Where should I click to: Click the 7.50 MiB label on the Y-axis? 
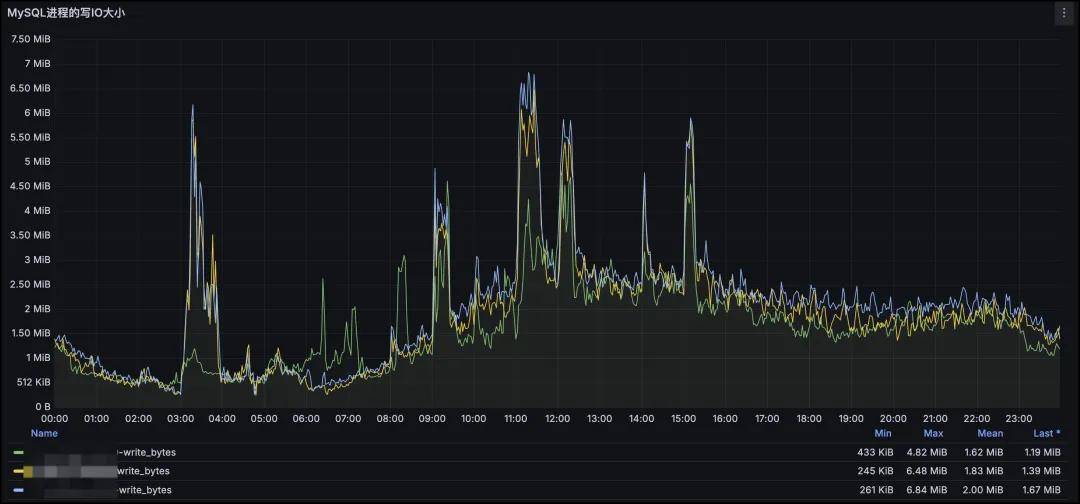(x=30, y=39)
